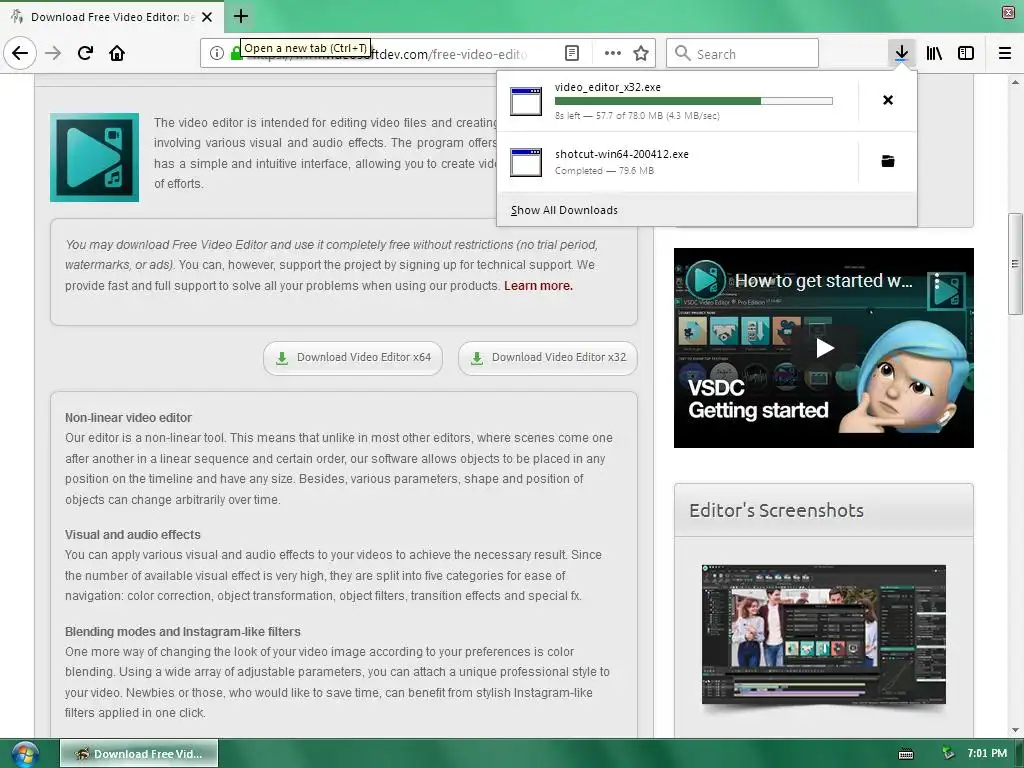The height and width of the screenshot is (768, 1024).
Task: Play the VSDC Getting started video
Action: [x=824, y=348]
